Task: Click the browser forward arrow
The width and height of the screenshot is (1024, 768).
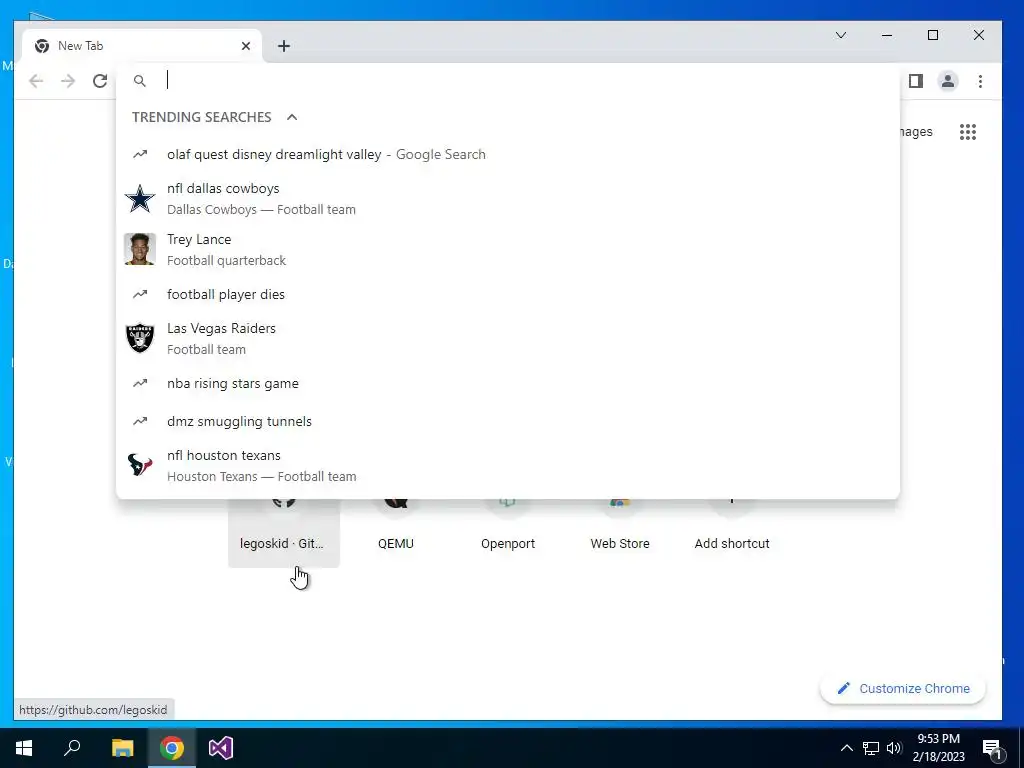Action: tap(68, 81)
